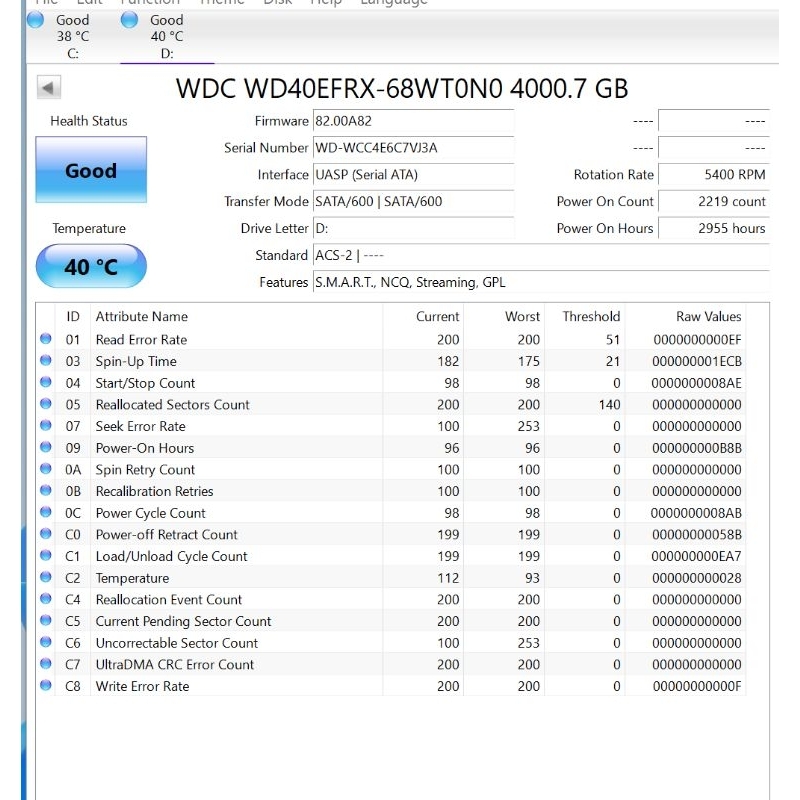
Task: Click the status orb beside UltraDMA CRC Error Count
Action: (46, 664)
